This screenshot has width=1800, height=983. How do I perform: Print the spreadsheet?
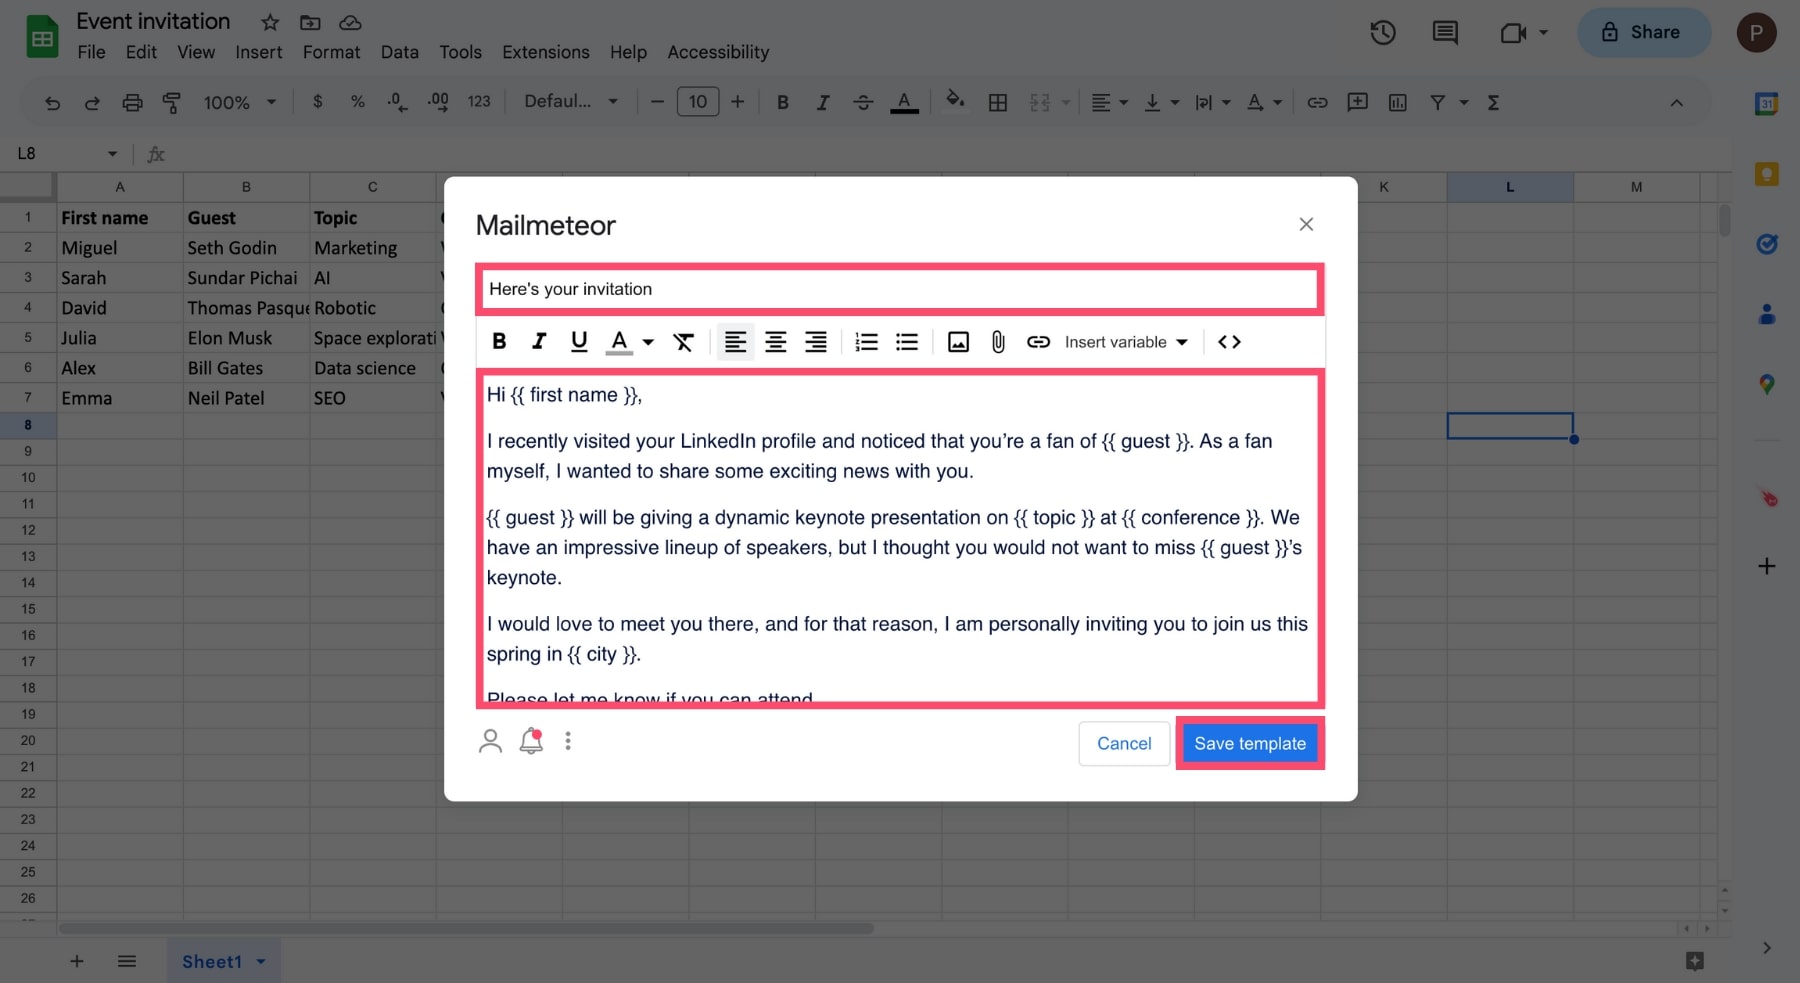click(x=132, y=102)
